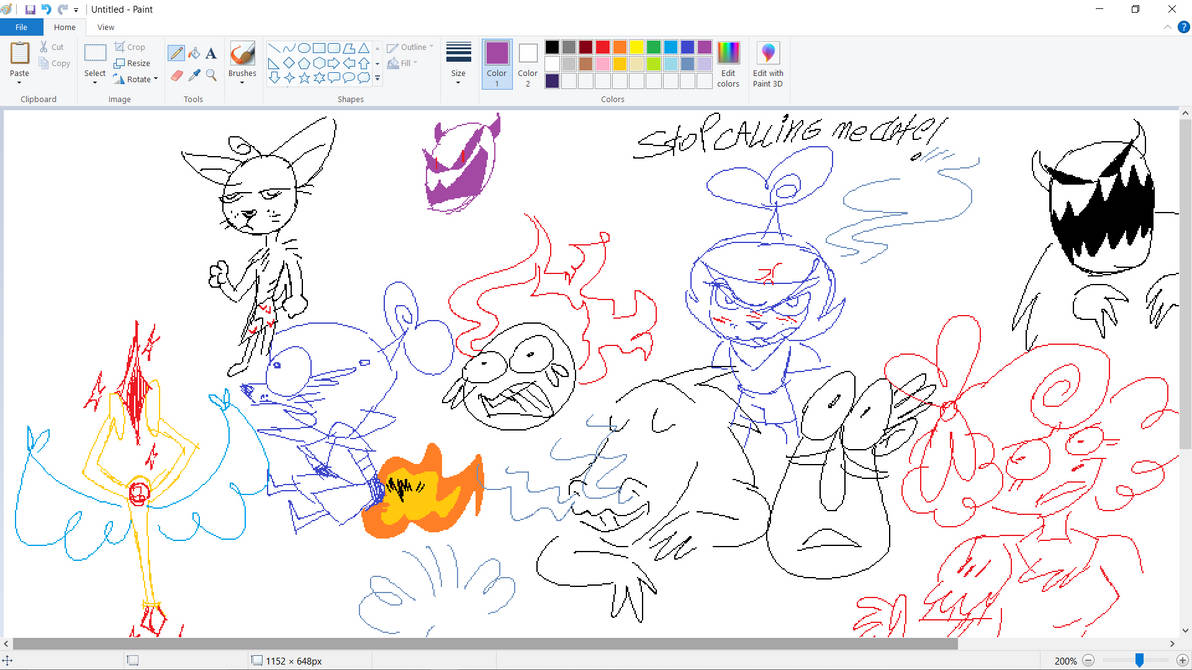Viewport: 1192px width, 670px height.
Task: Click the Undo arrow in title bar
Action: [46, 9]
